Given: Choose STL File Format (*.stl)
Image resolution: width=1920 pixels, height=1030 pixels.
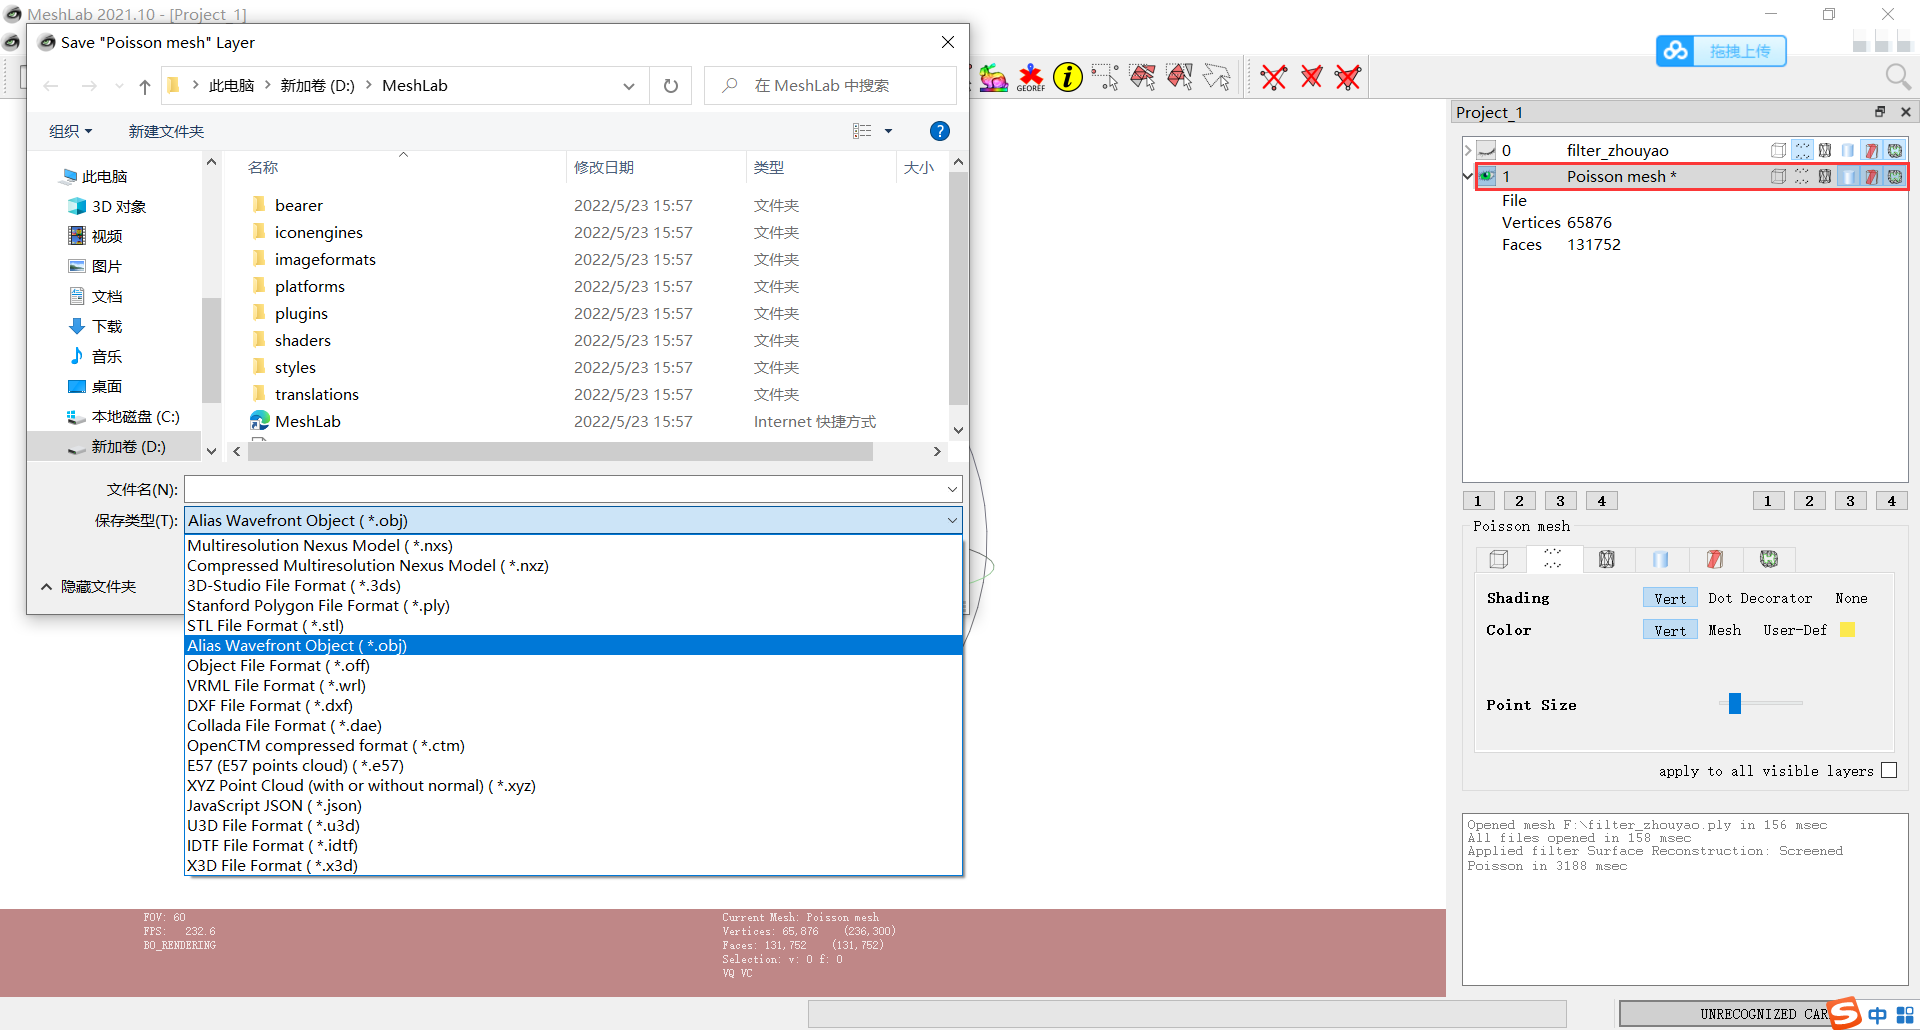Looking at the screenshot, I should coord(574,625).
